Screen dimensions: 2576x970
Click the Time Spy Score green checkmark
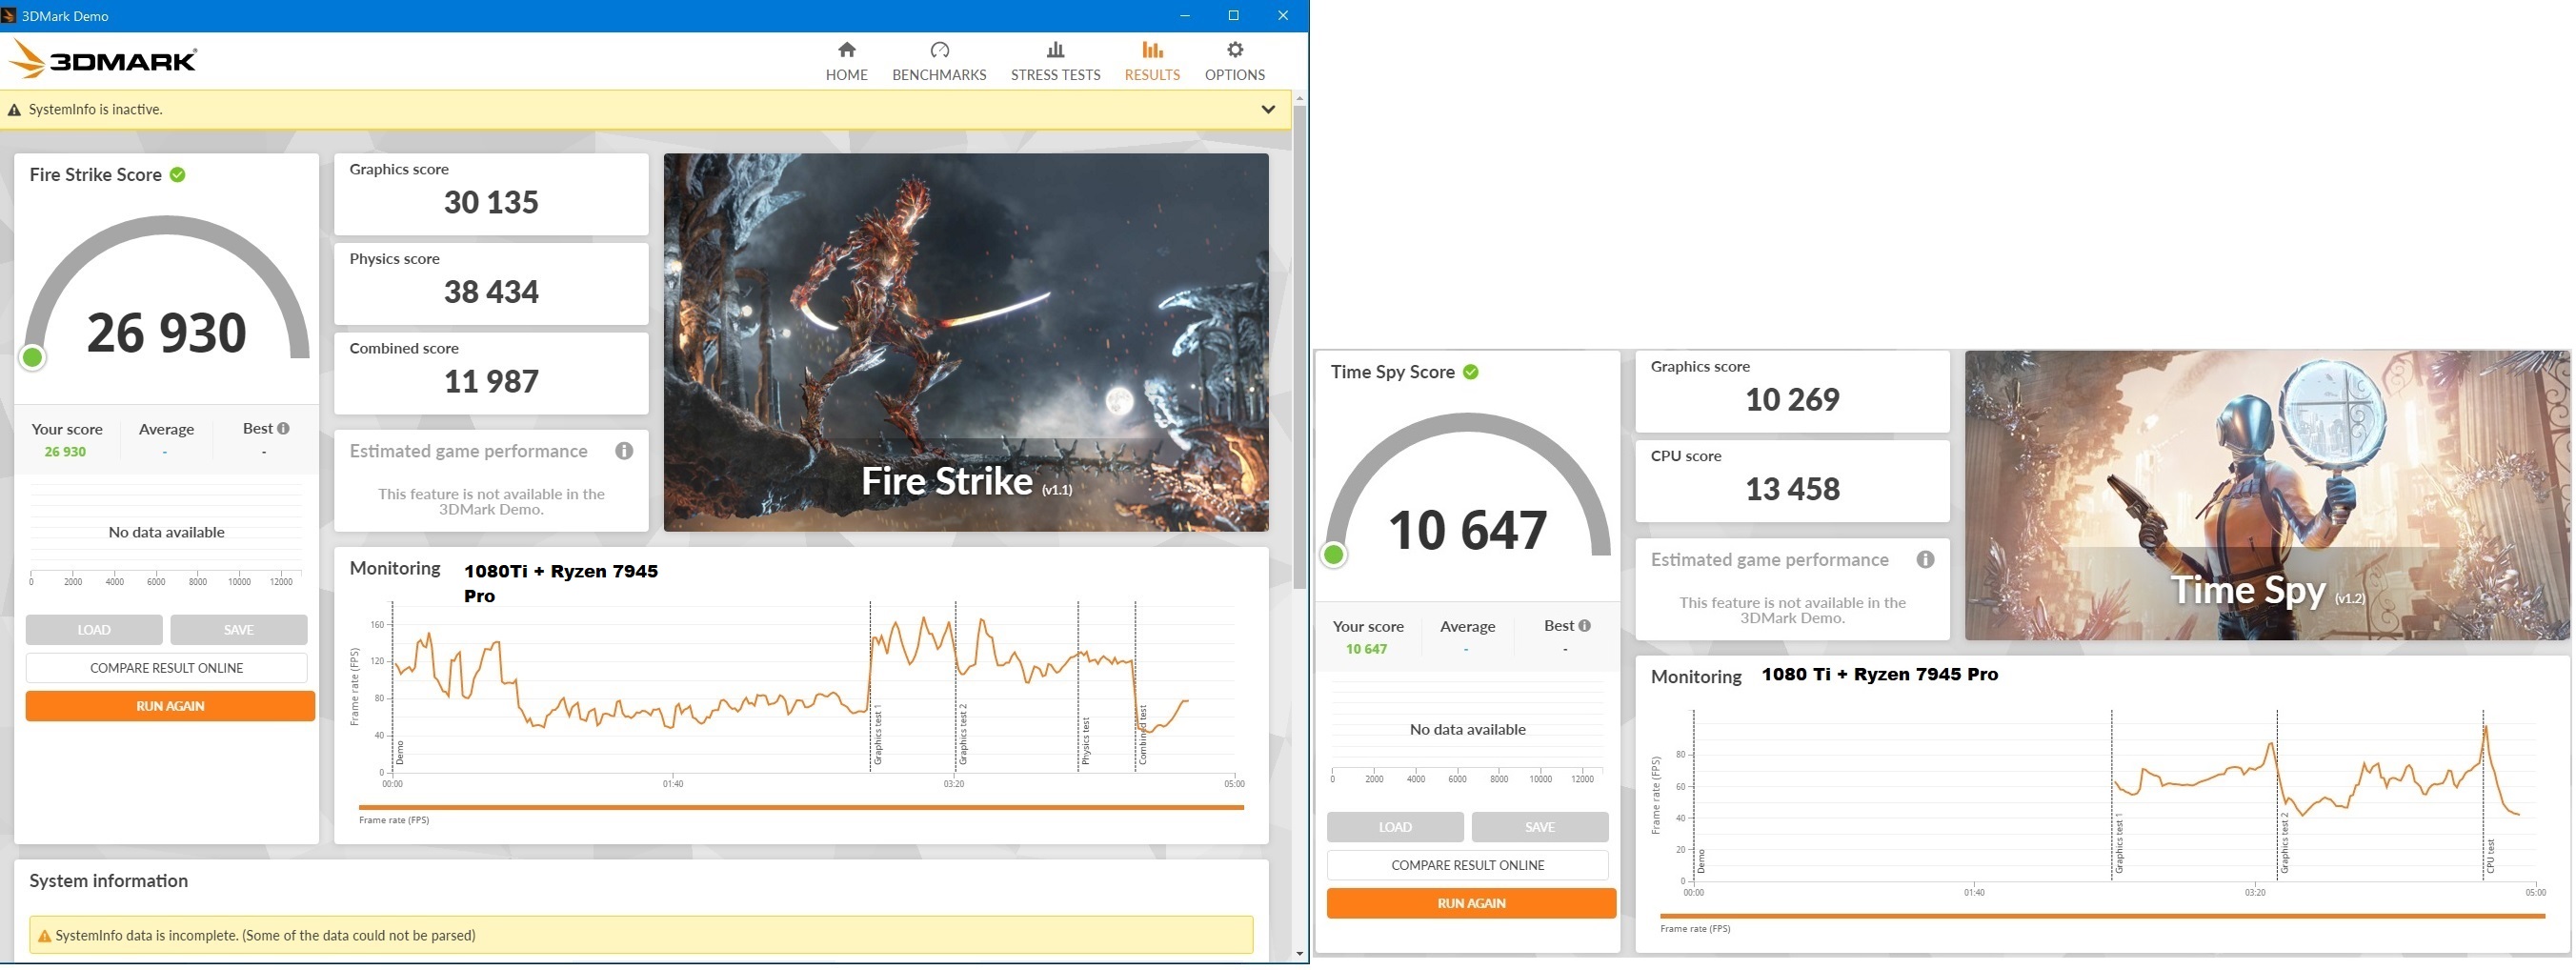tap(1471, 372)
